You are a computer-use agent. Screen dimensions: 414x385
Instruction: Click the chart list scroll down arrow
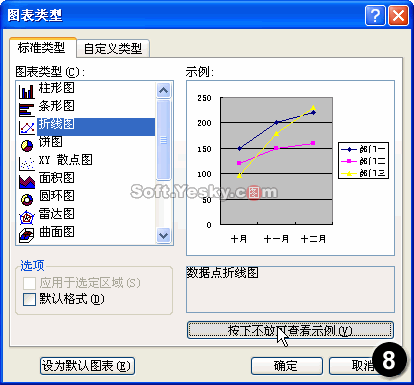[163, 236]
